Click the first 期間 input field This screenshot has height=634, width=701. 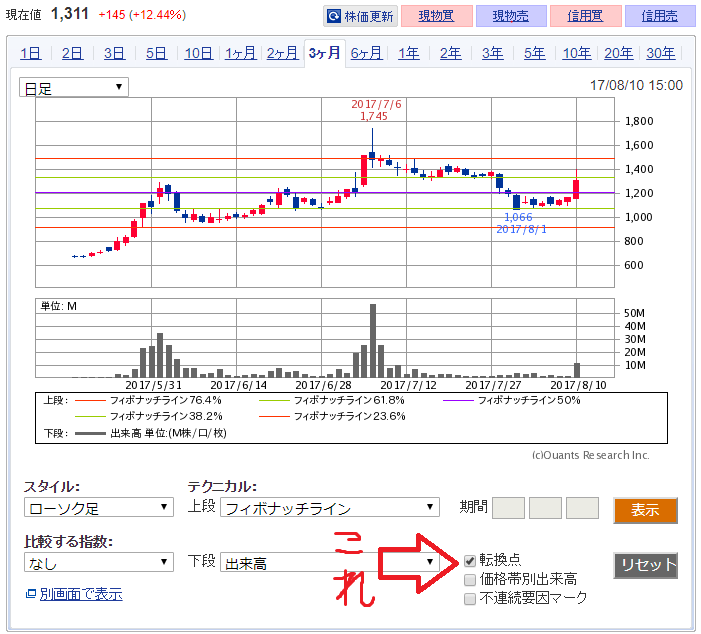[508, 508]
